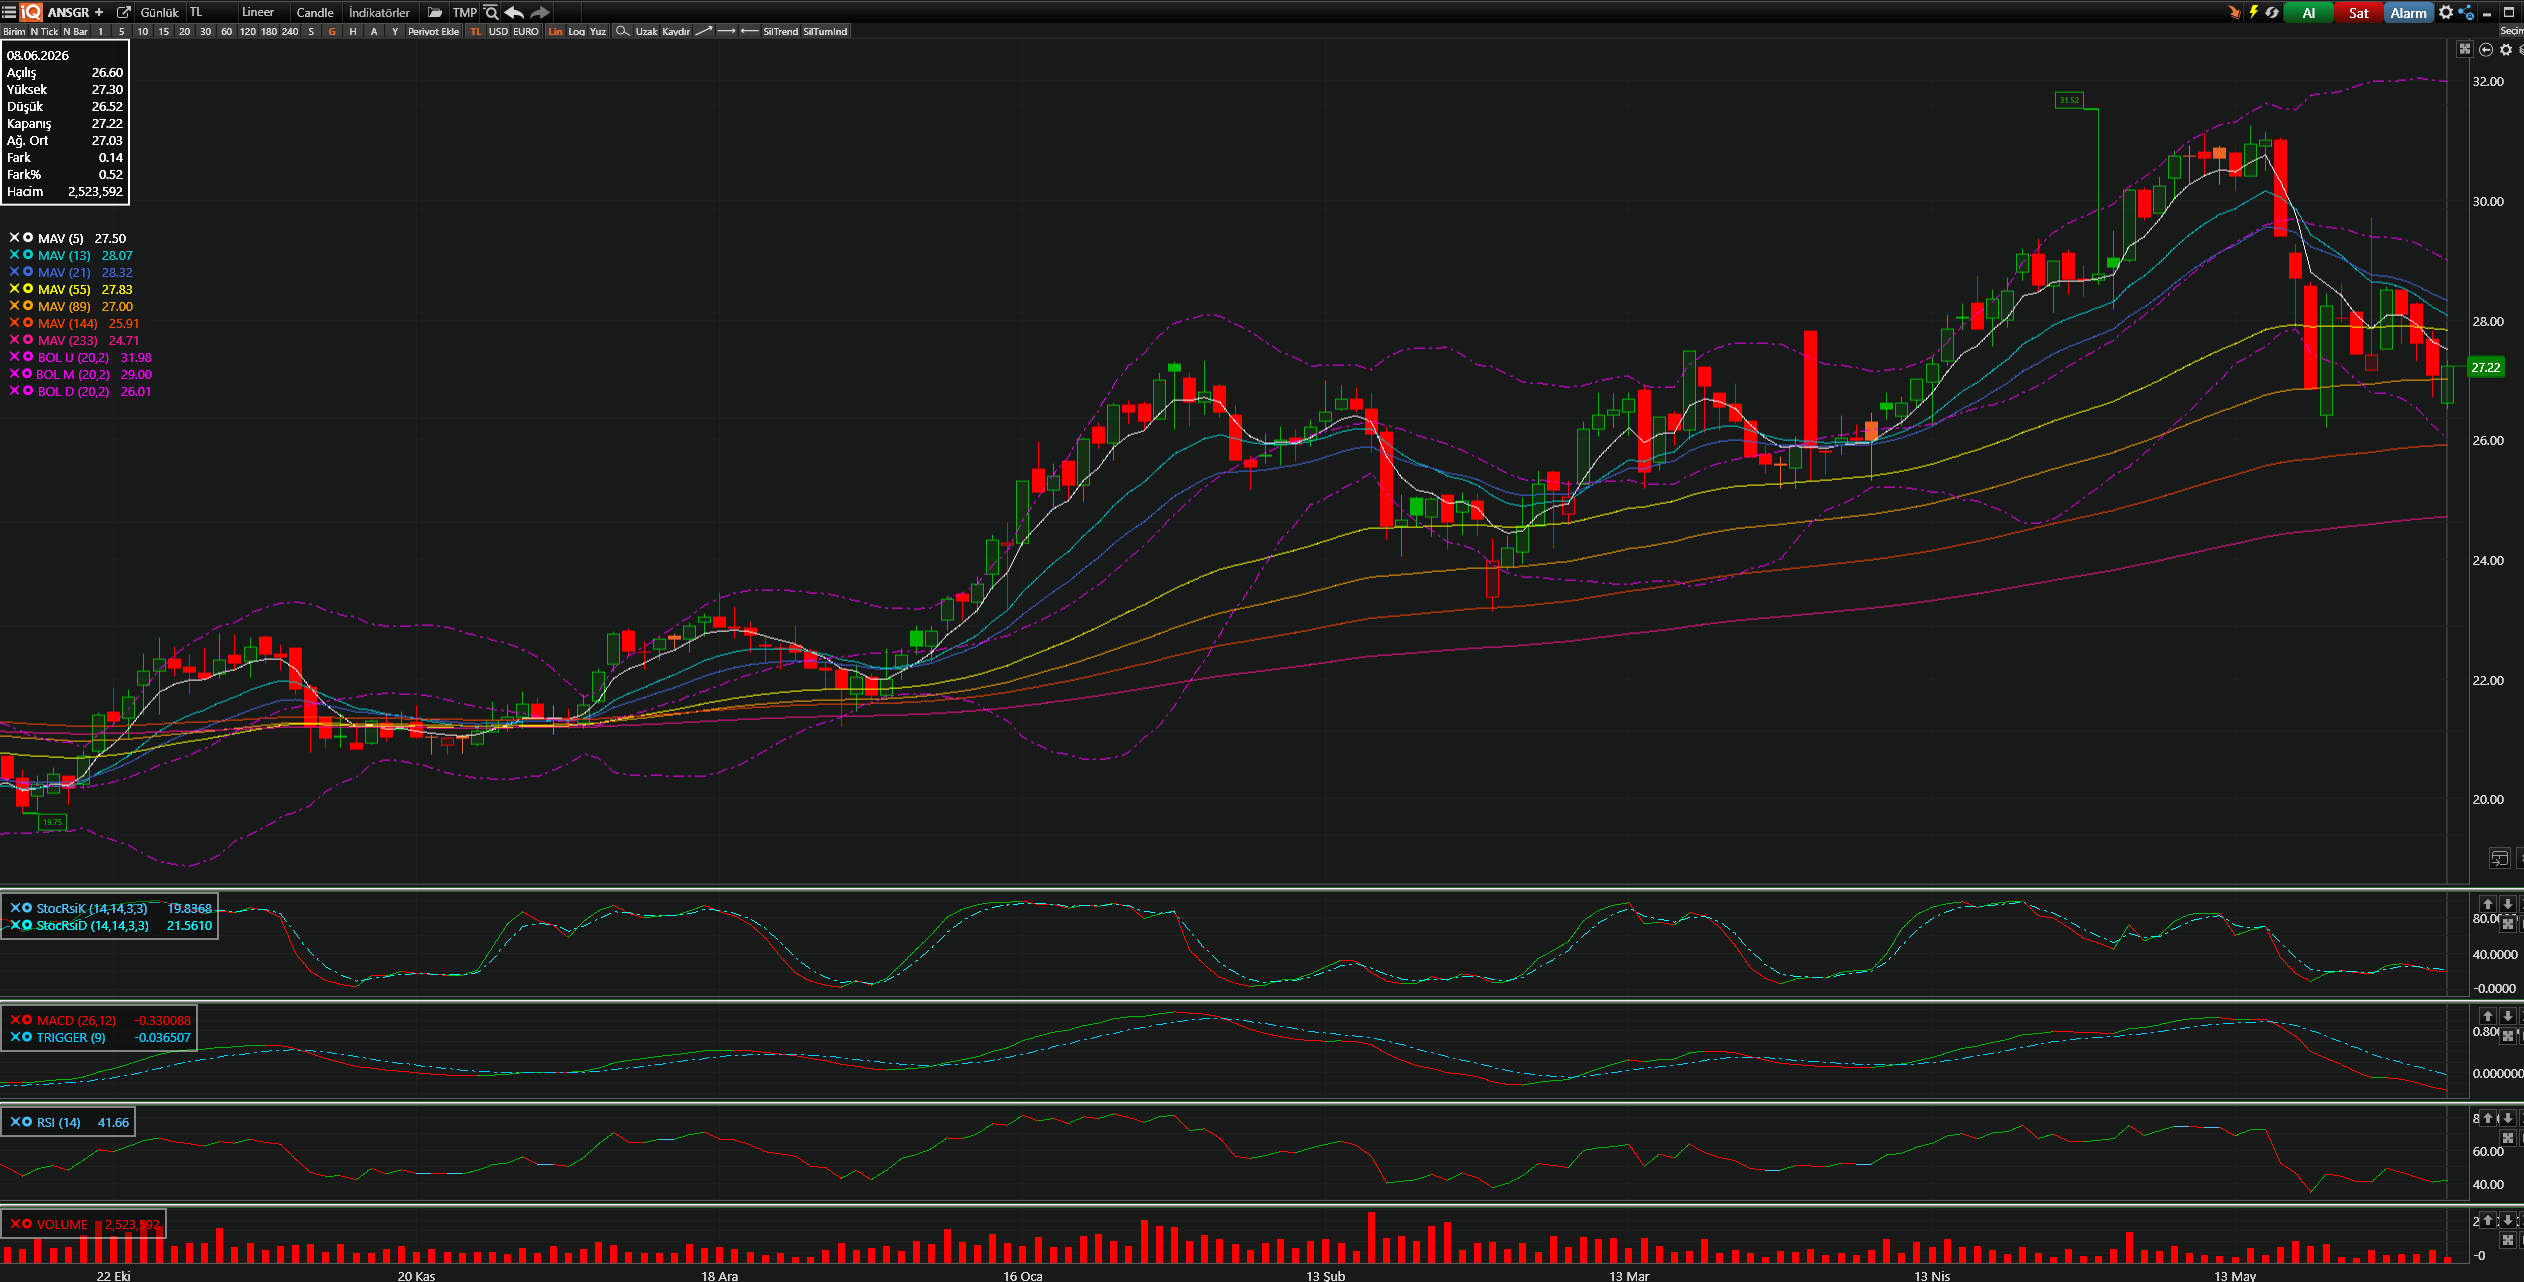The image size is (2524, 1282).
Task: Toggle MAV (89) circle visibility marker
Action: point(28,306)
